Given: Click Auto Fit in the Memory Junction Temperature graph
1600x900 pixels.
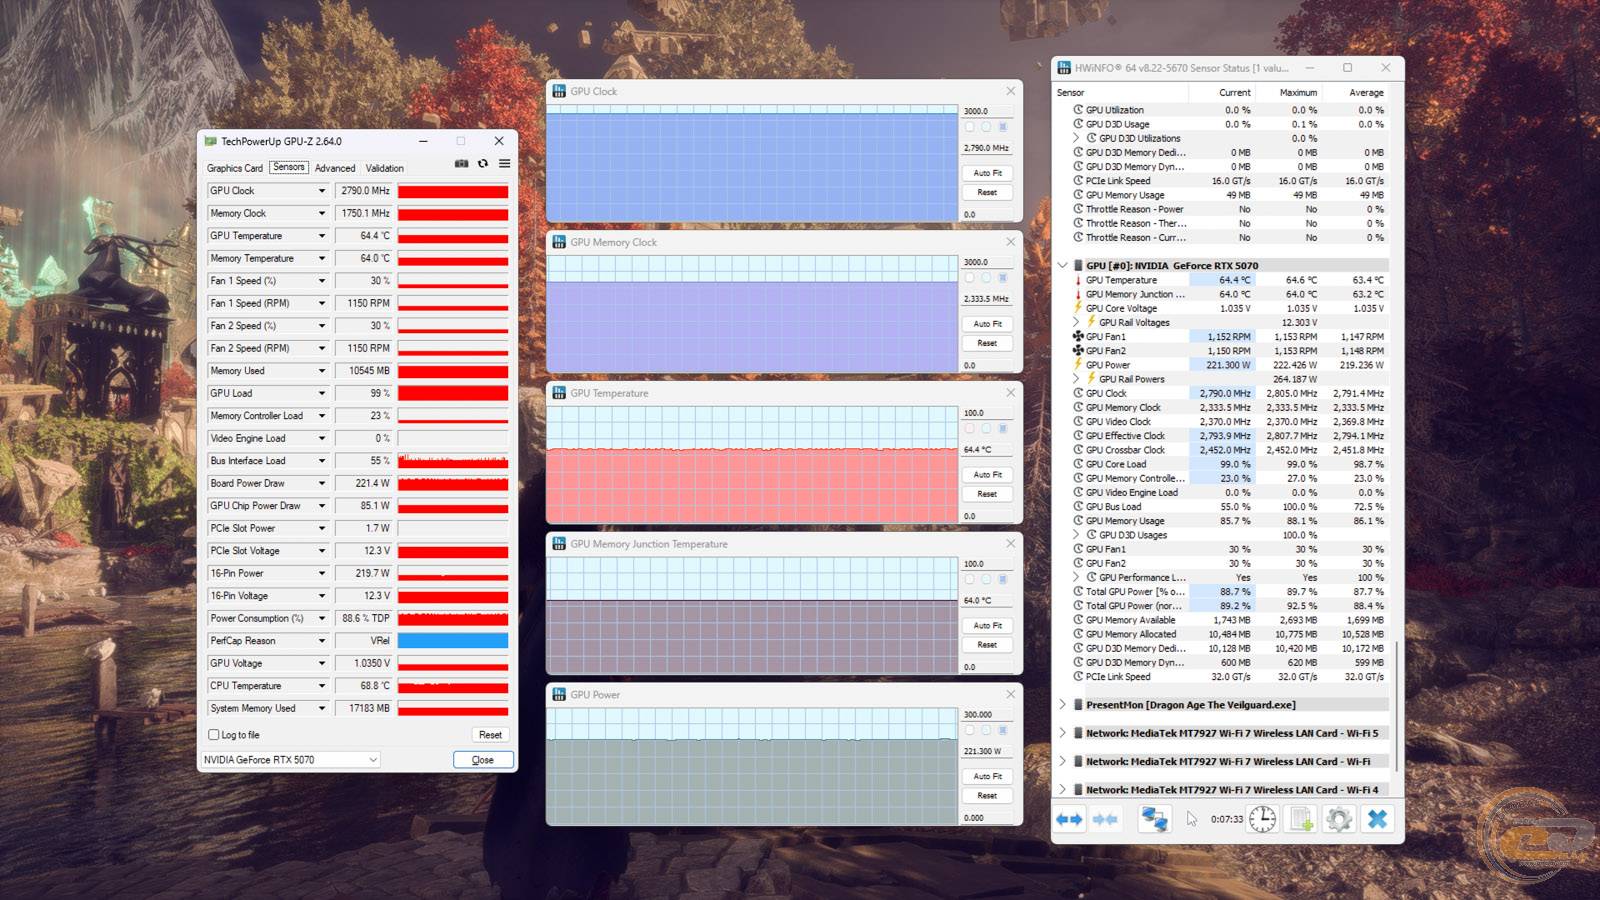Looking at the screenshot, I should 988,626.
